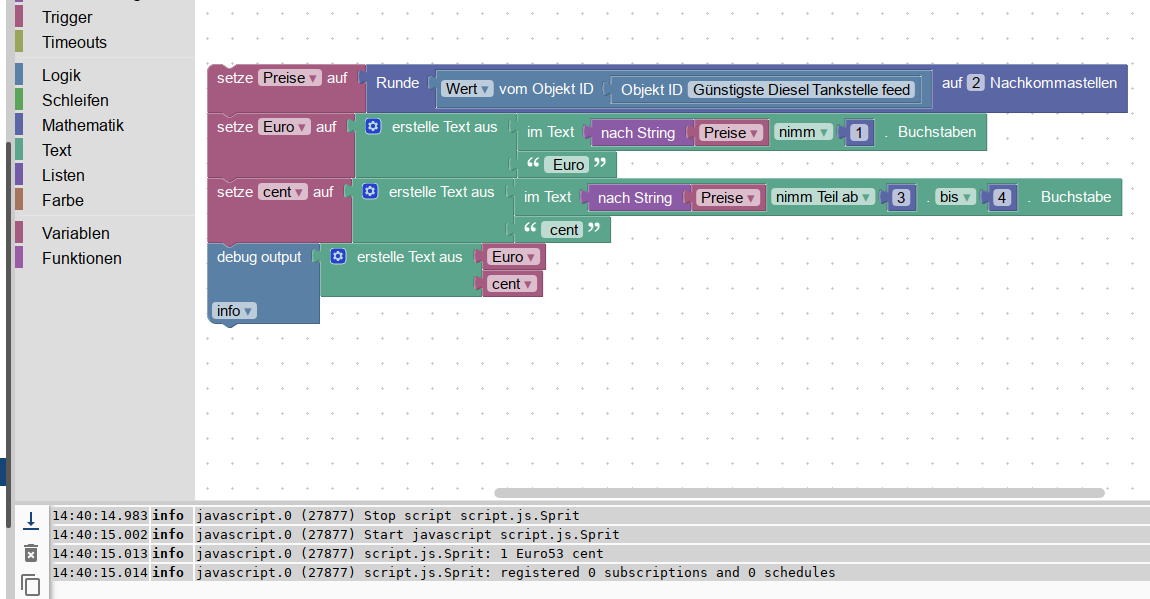
Task: Edit the ' Euro' text literal
Action: pyautogui.click(x=568, y=165)
